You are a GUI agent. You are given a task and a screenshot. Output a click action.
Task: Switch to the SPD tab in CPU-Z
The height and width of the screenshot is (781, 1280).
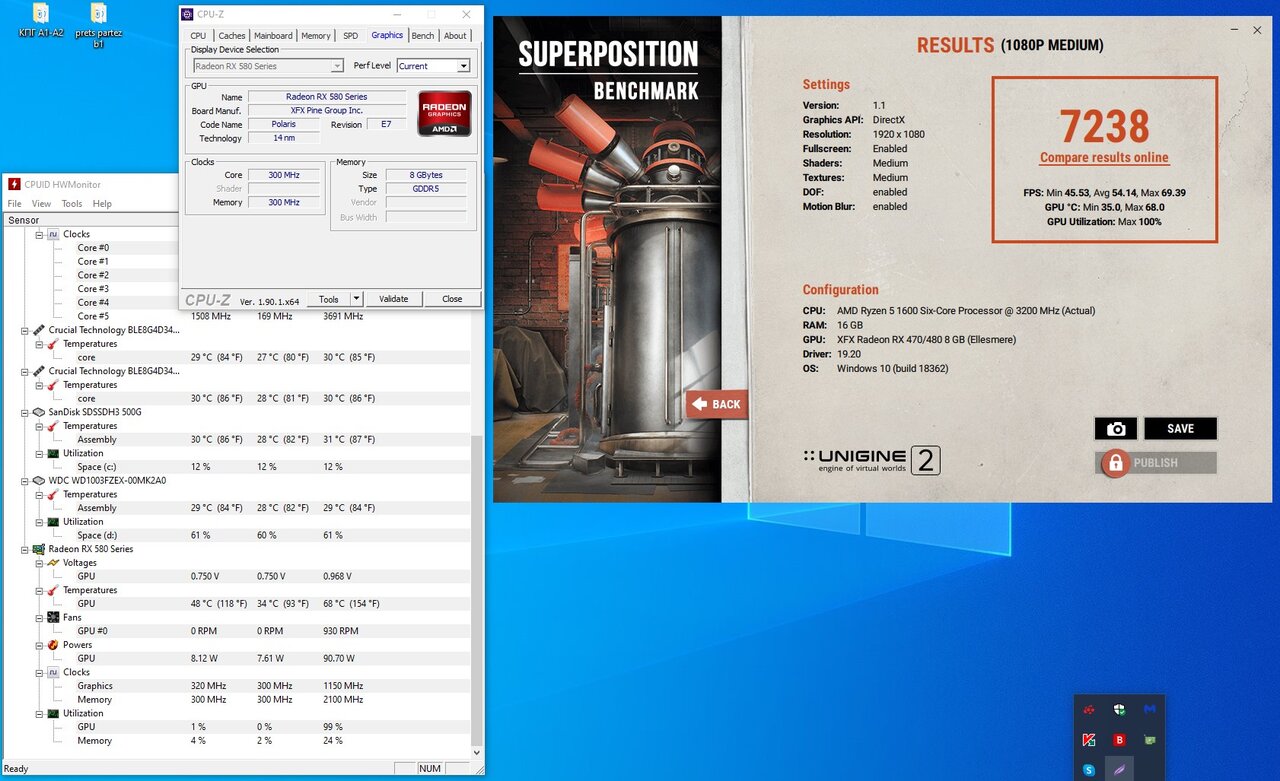tap(350, 35)
